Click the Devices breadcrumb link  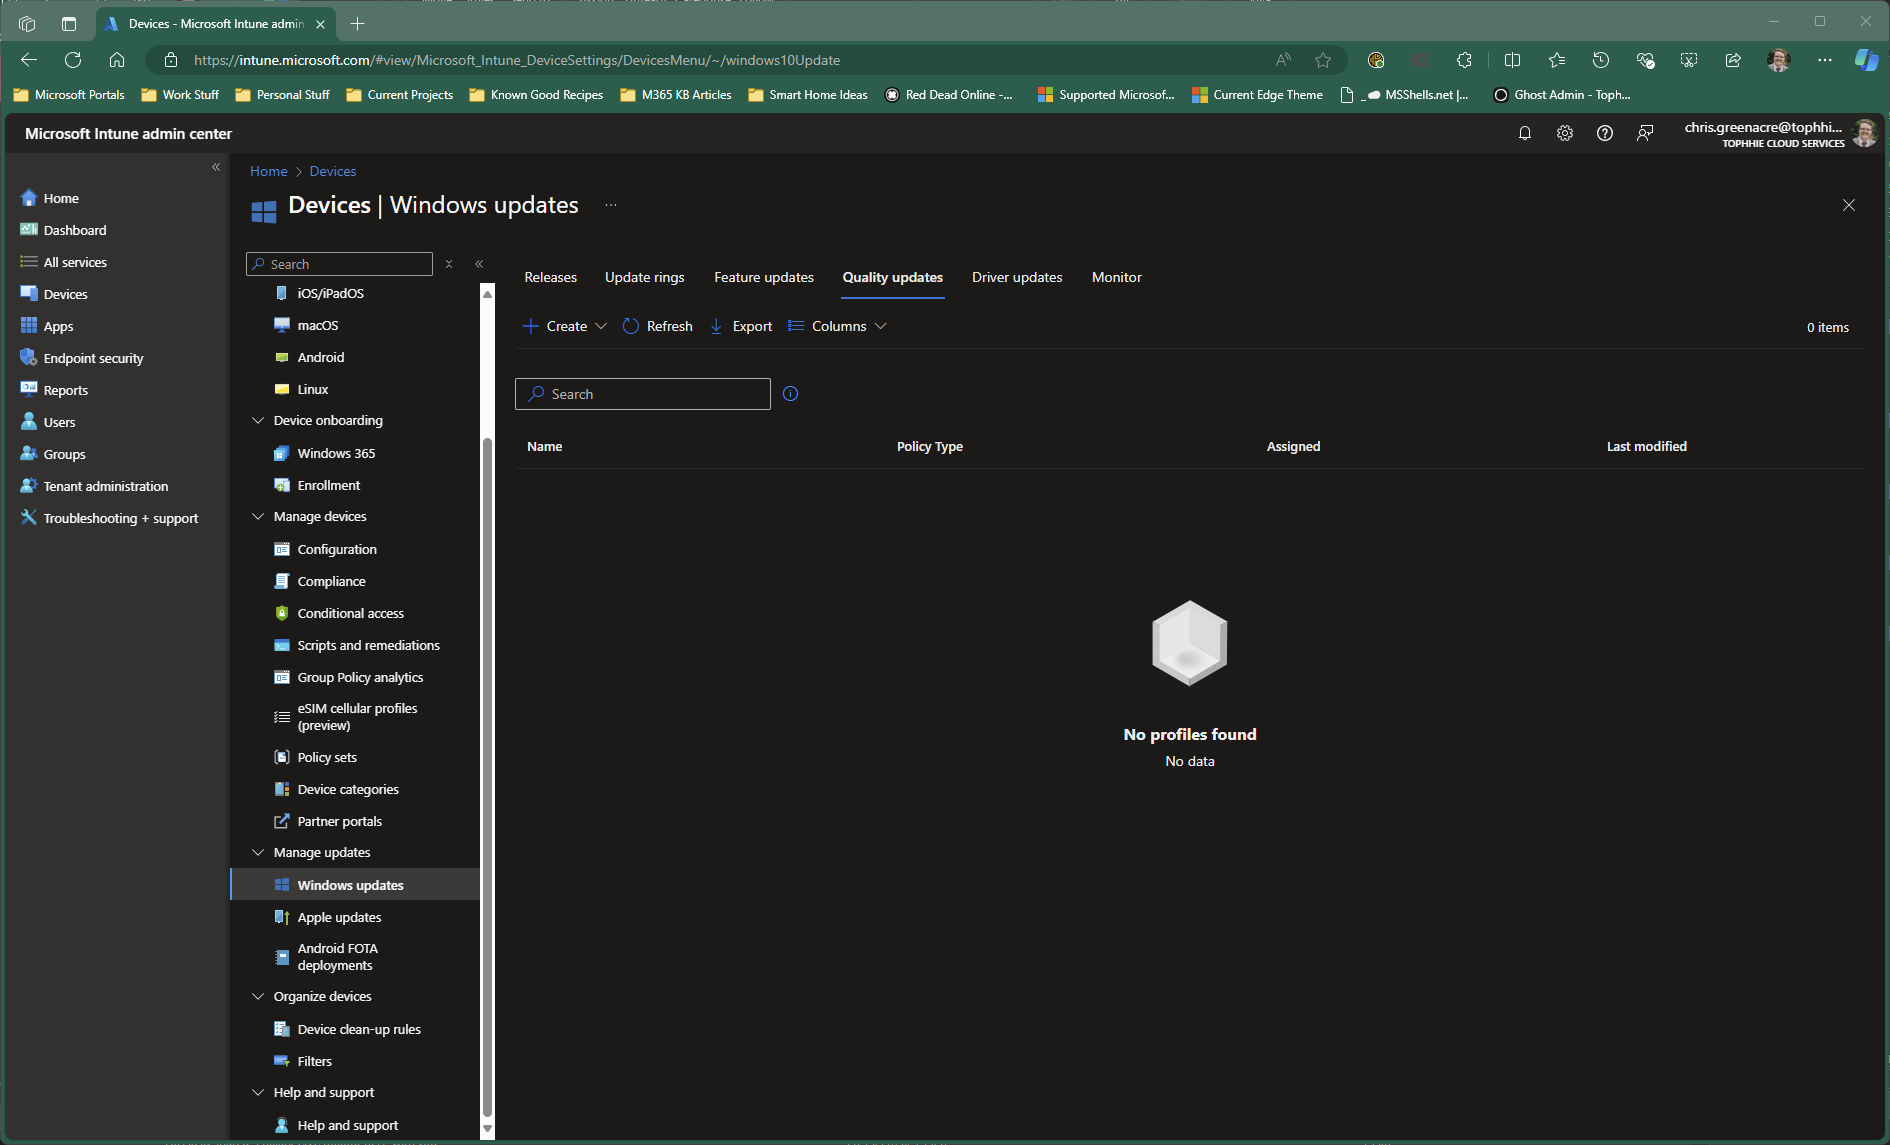coord(333,171)
